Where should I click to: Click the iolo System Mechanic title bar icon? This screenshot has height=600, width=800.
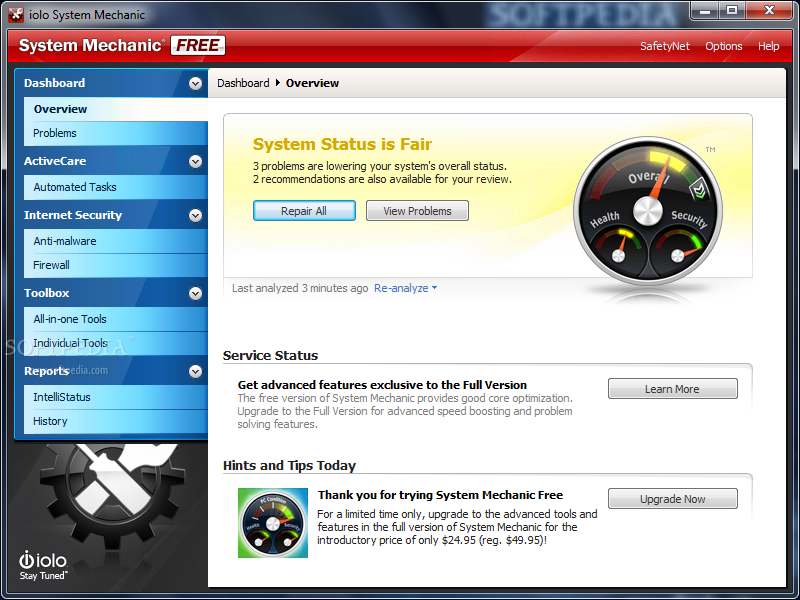coord(16,15)
